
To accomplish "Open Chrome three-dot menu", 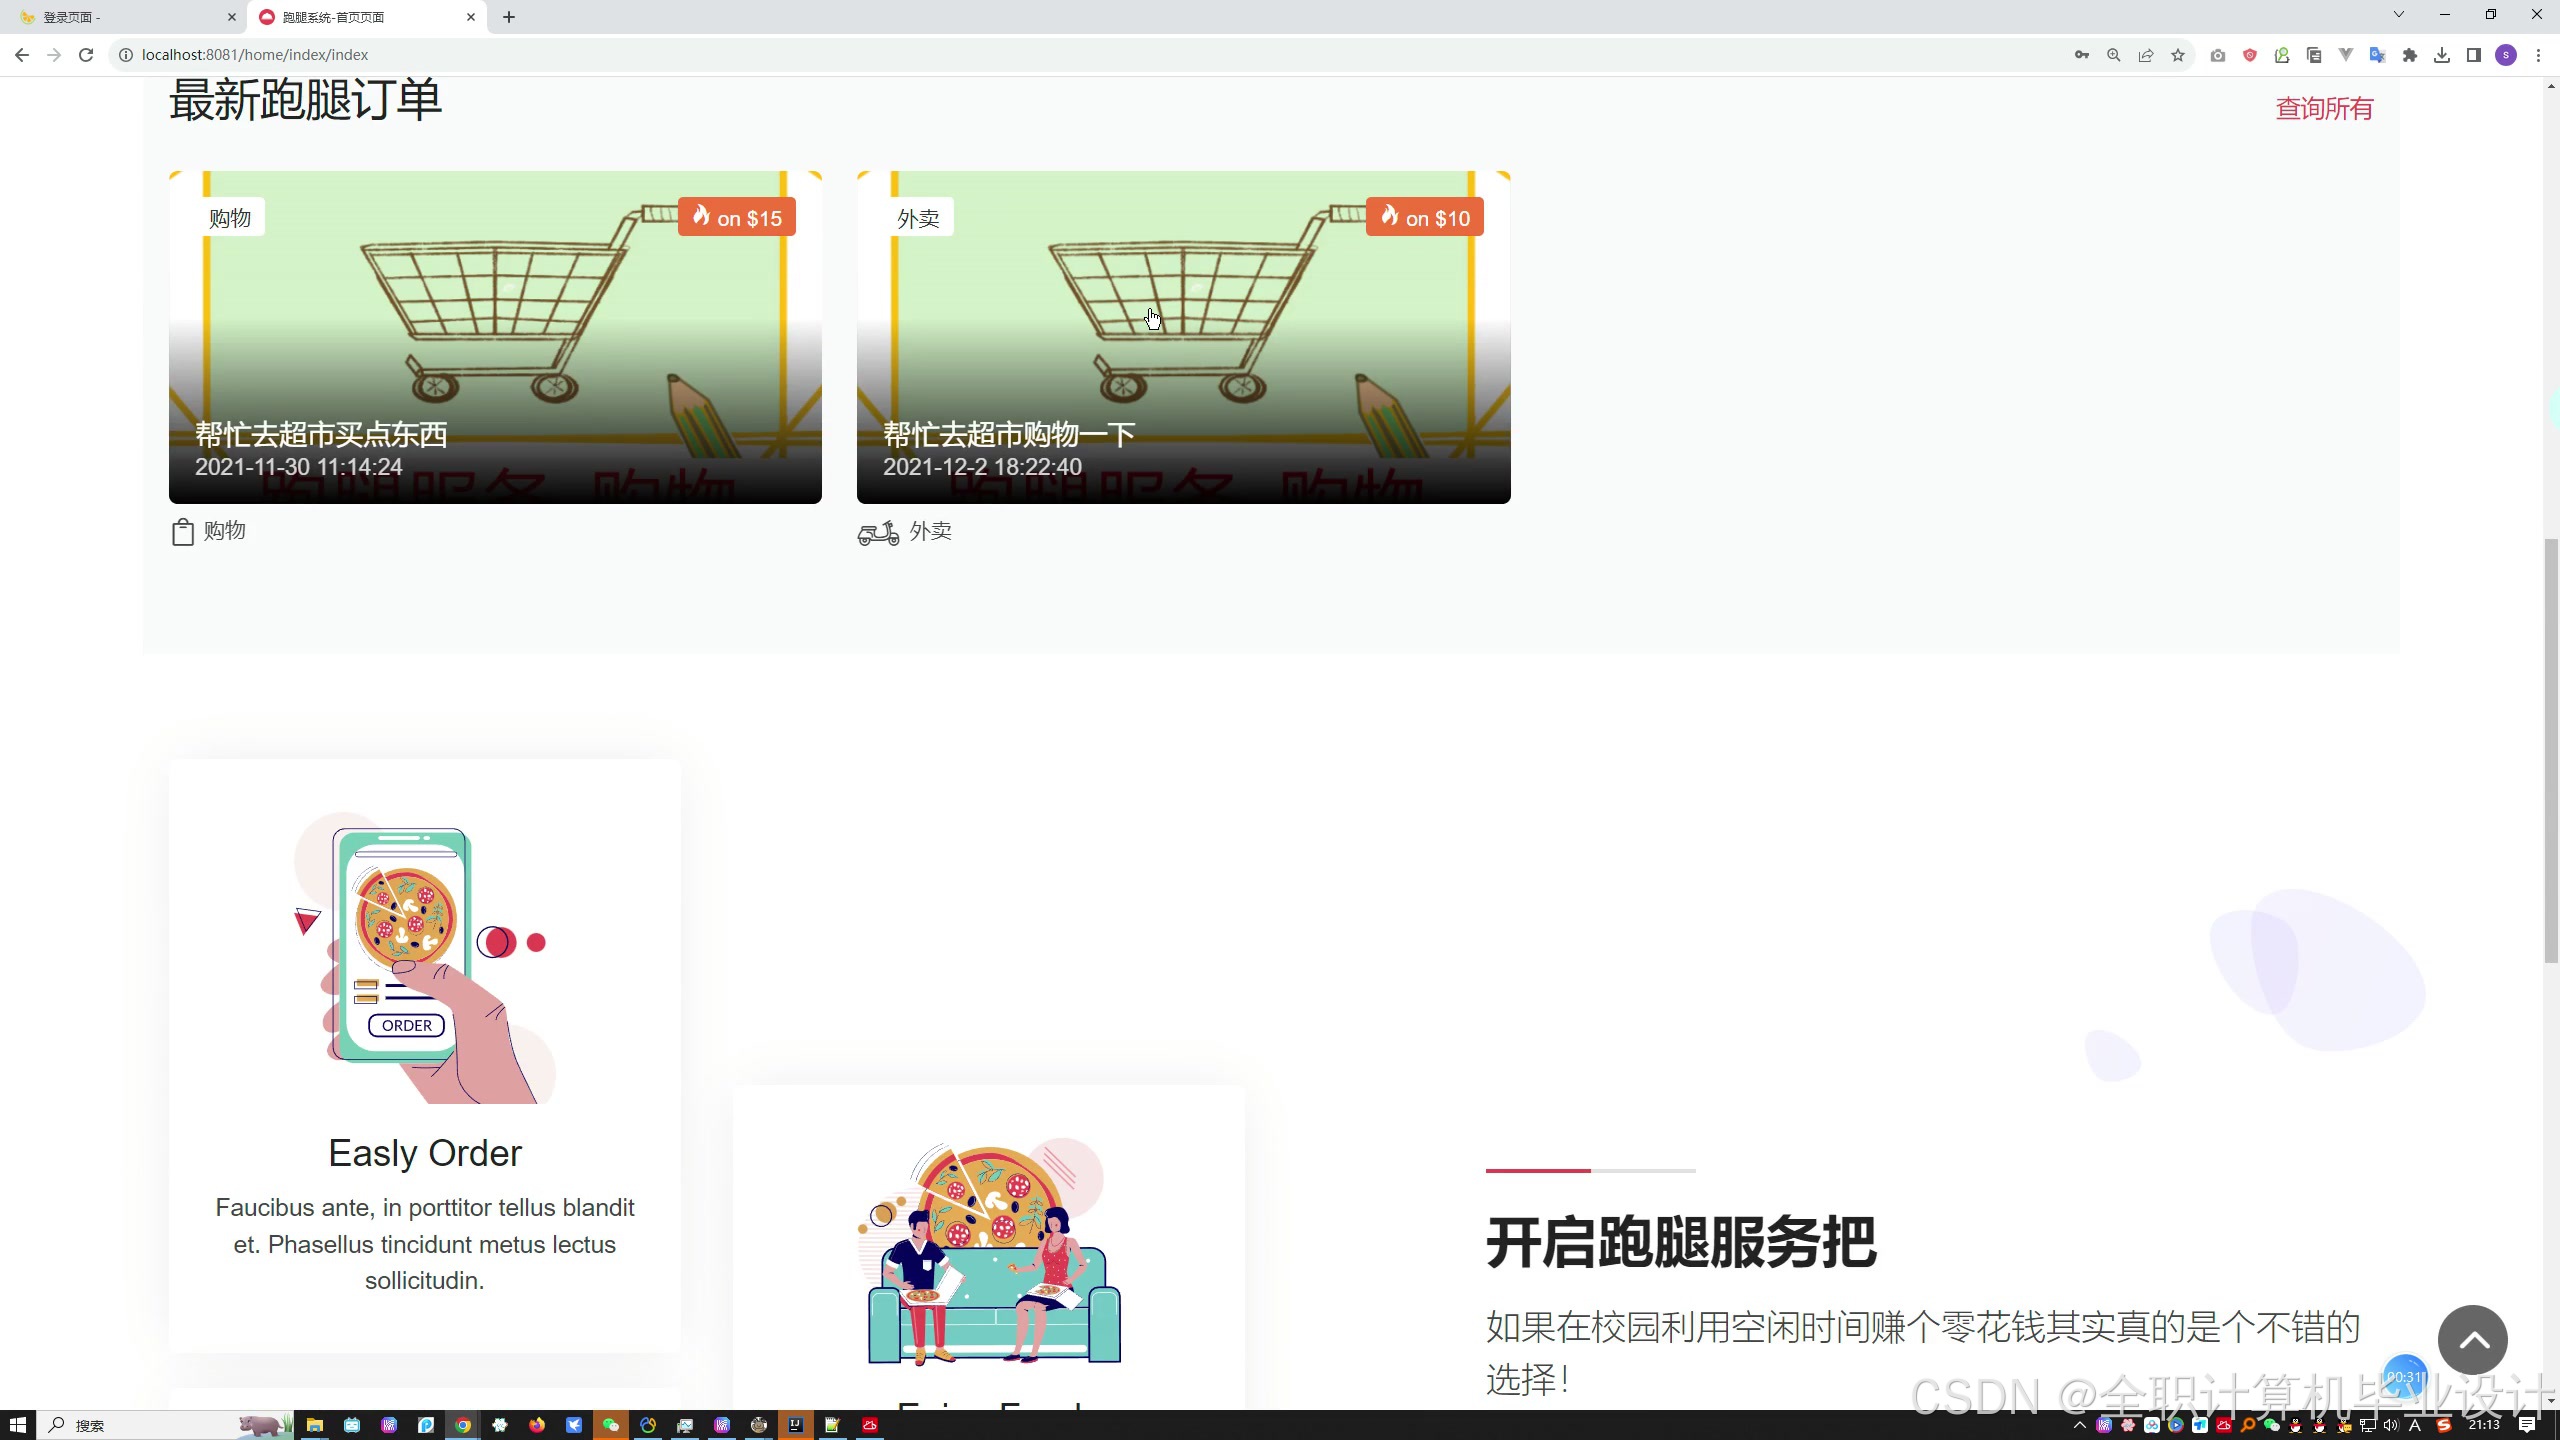I will [2538, 55].
